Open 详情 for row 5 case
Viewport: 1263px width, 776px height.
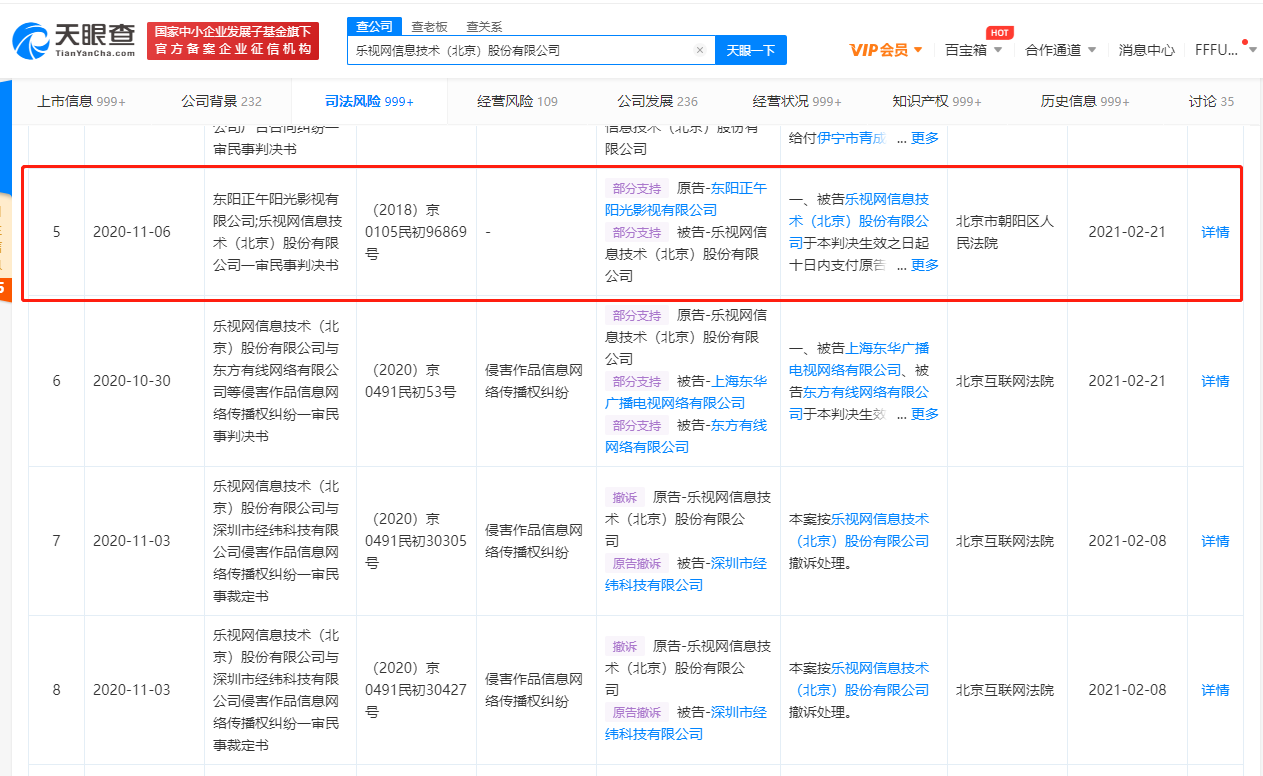click(x=1215, y=232)
